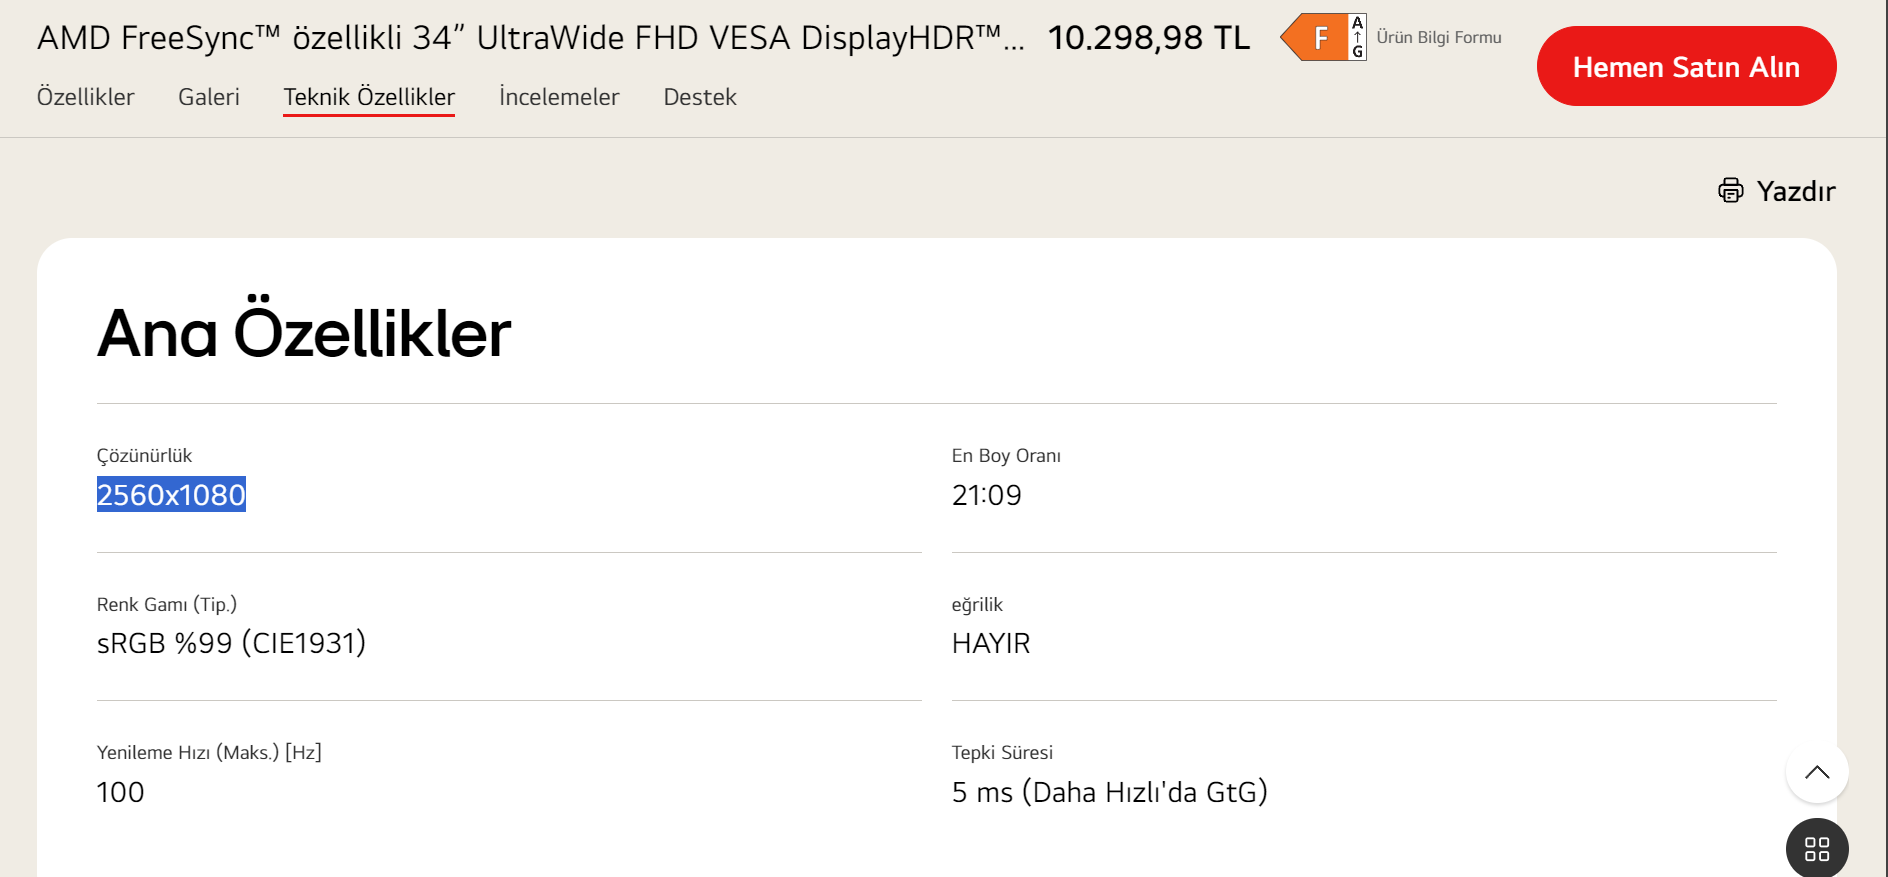Go to the İncelemeler tab

click(x=559, y=97)
